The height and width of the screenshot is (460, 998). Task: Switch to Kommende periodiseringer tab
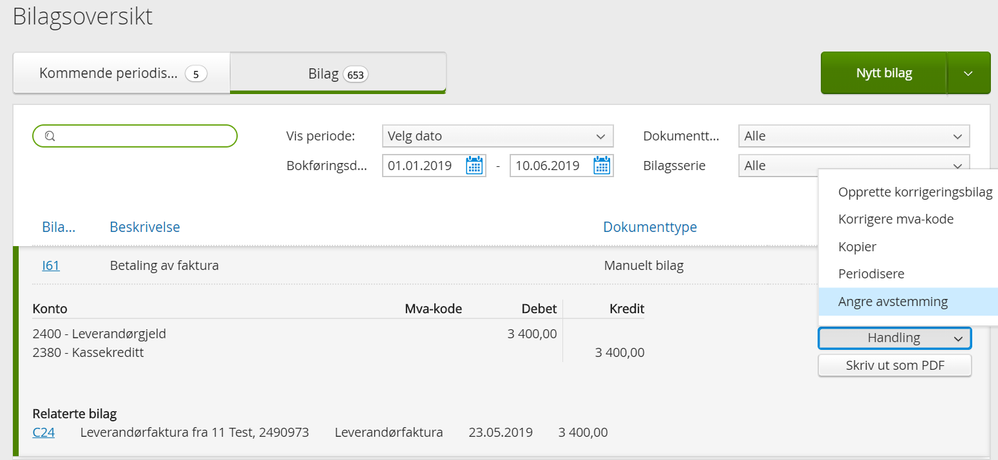pyautogui.click(x=122, y=73)
